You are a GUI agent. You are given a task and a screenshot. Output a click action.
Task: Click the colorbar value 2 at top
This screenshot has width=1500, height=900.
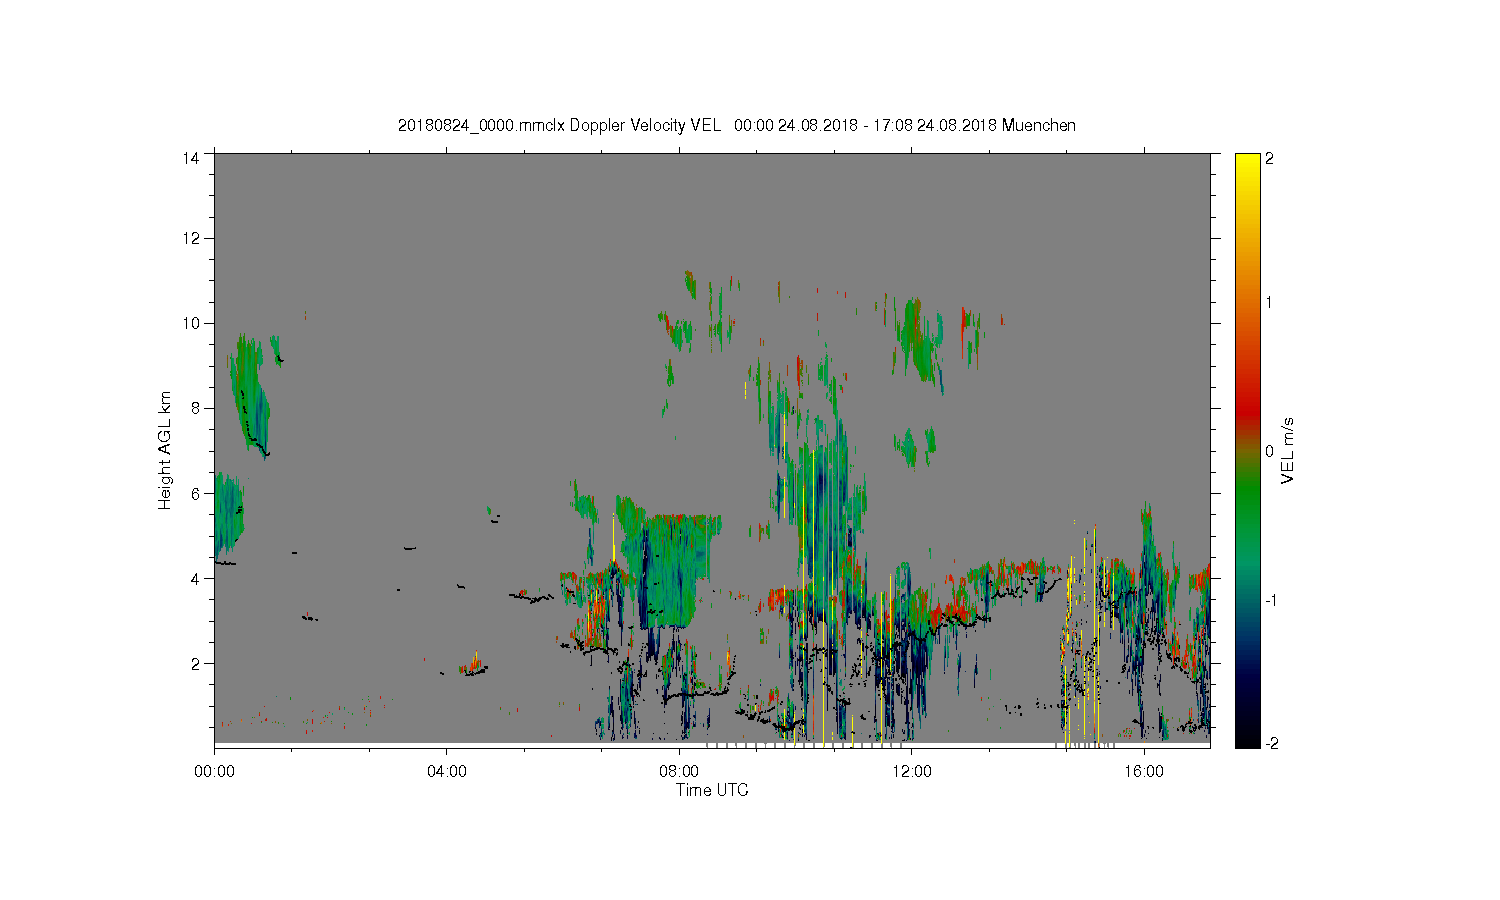pyautogui.click(x=1270, y=158)
